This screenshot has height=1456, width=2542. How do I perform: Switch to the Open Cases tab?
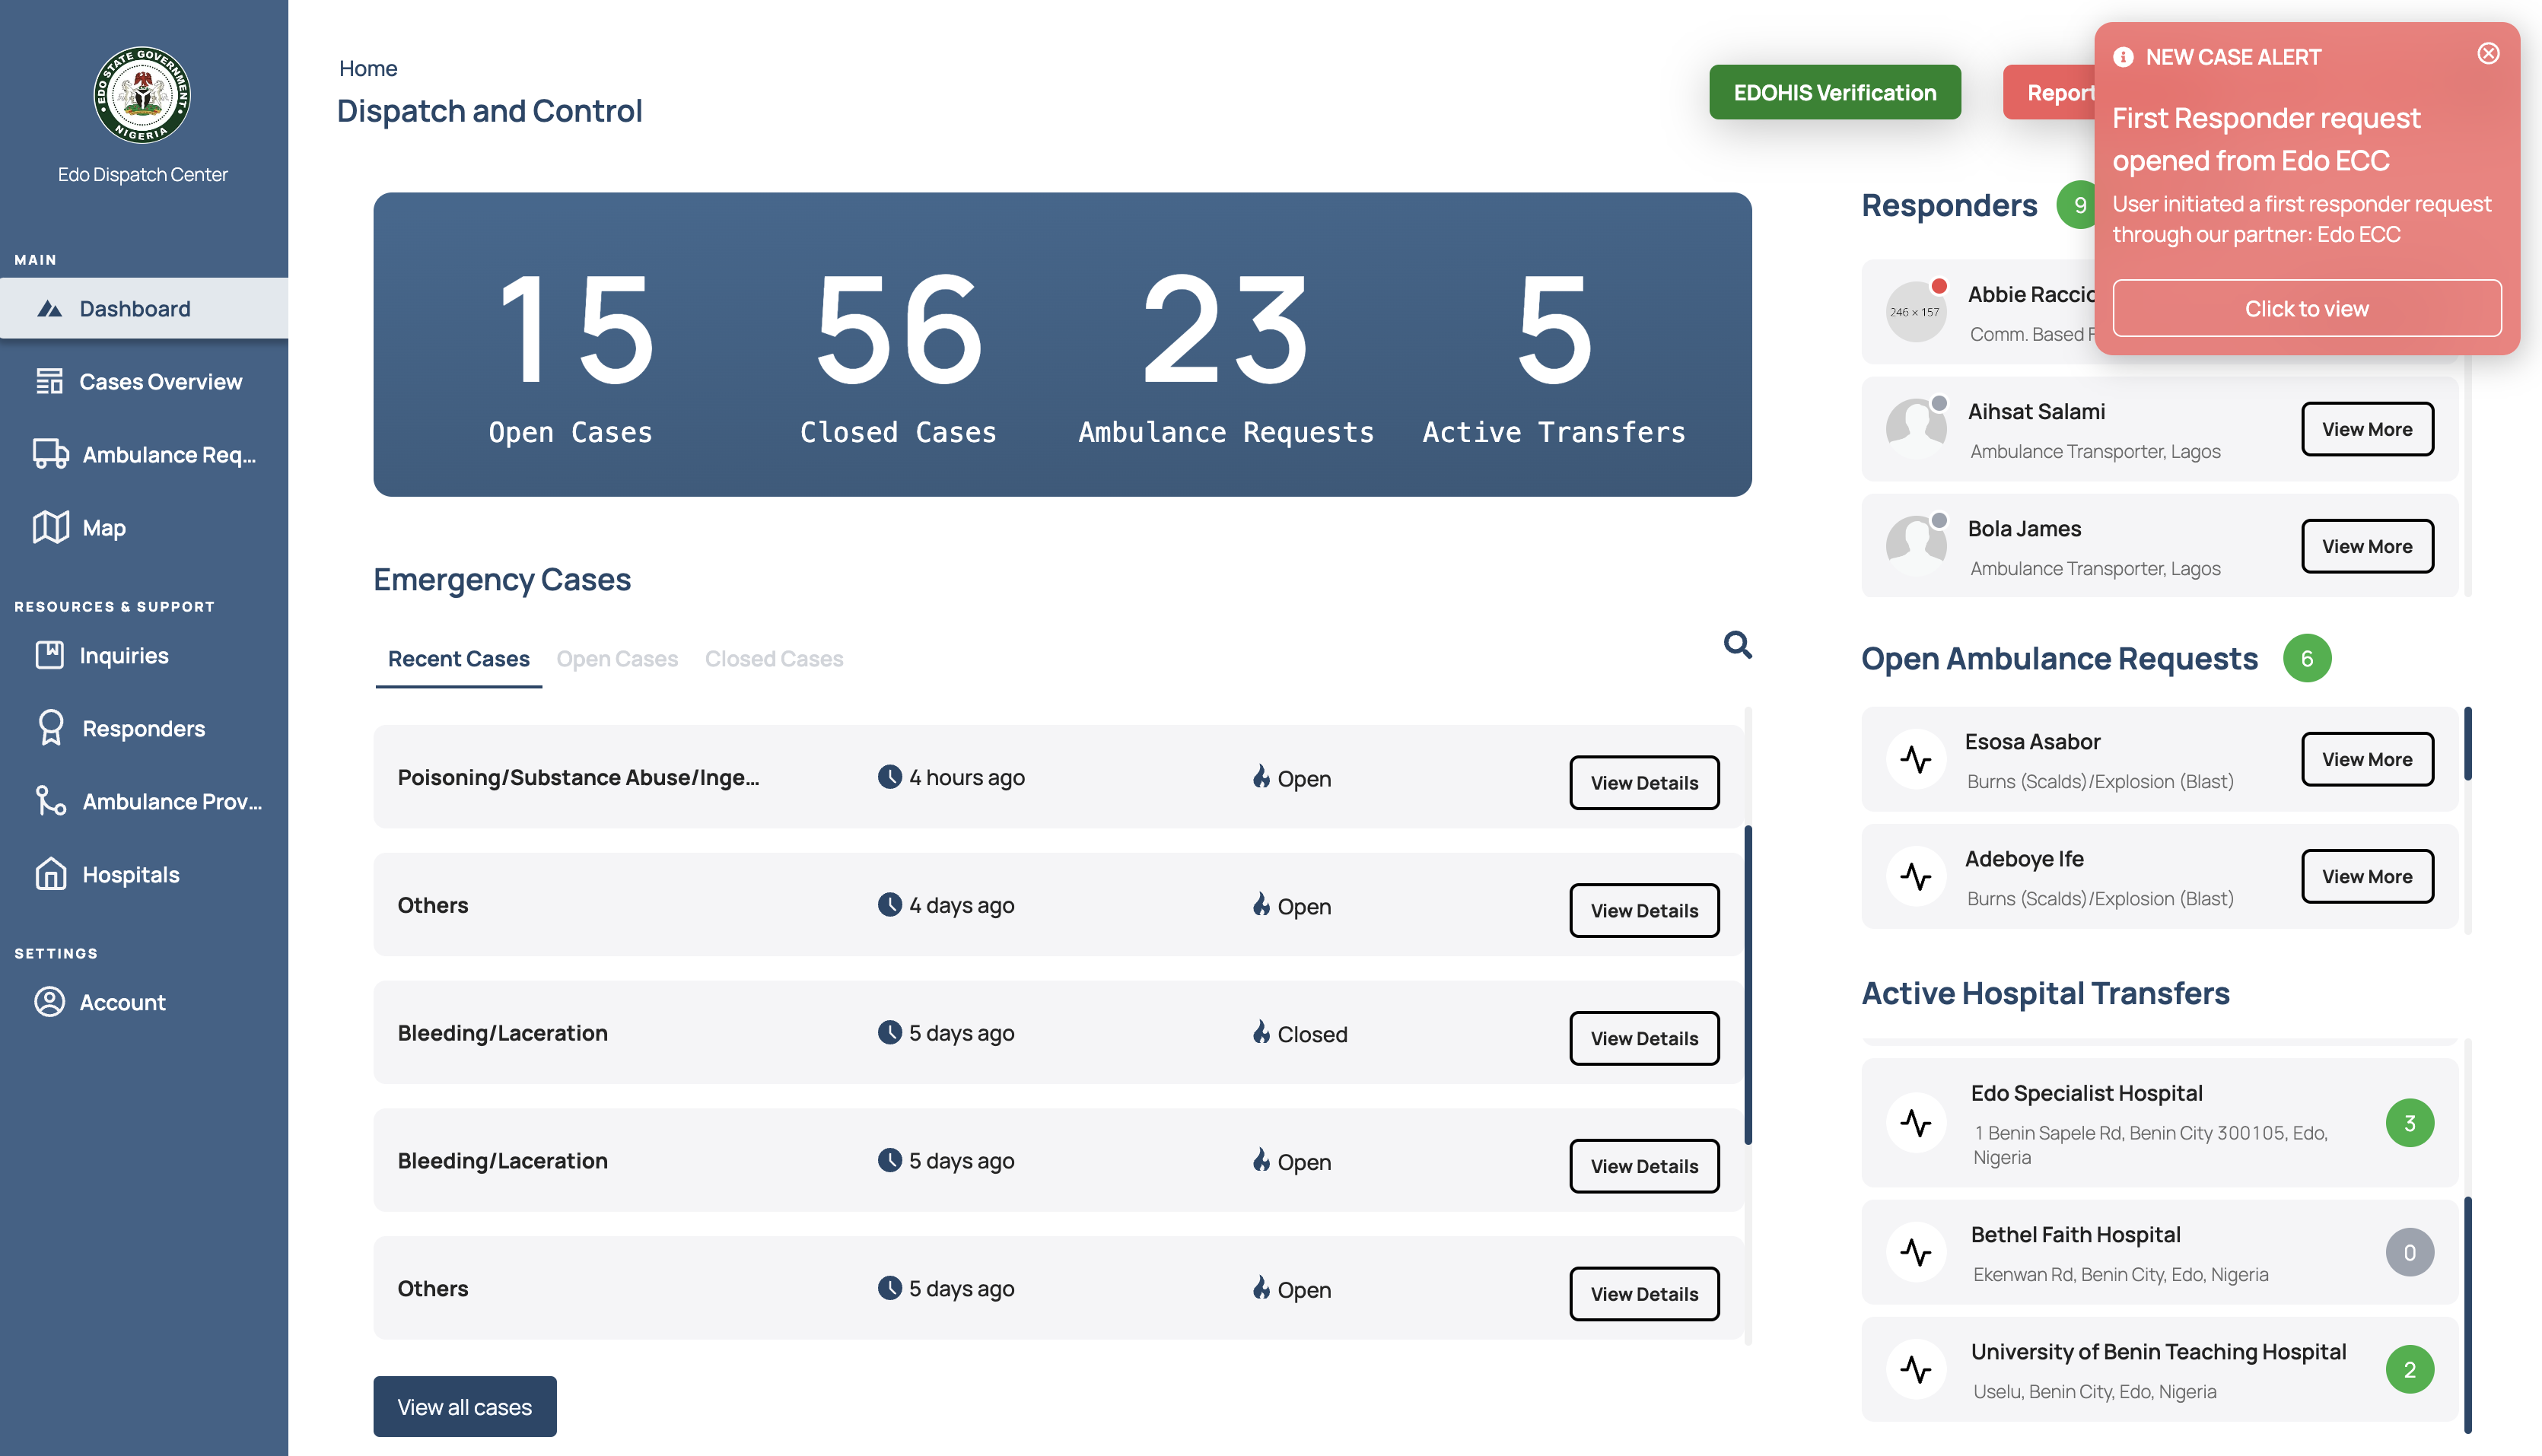[x=616, y=659]
